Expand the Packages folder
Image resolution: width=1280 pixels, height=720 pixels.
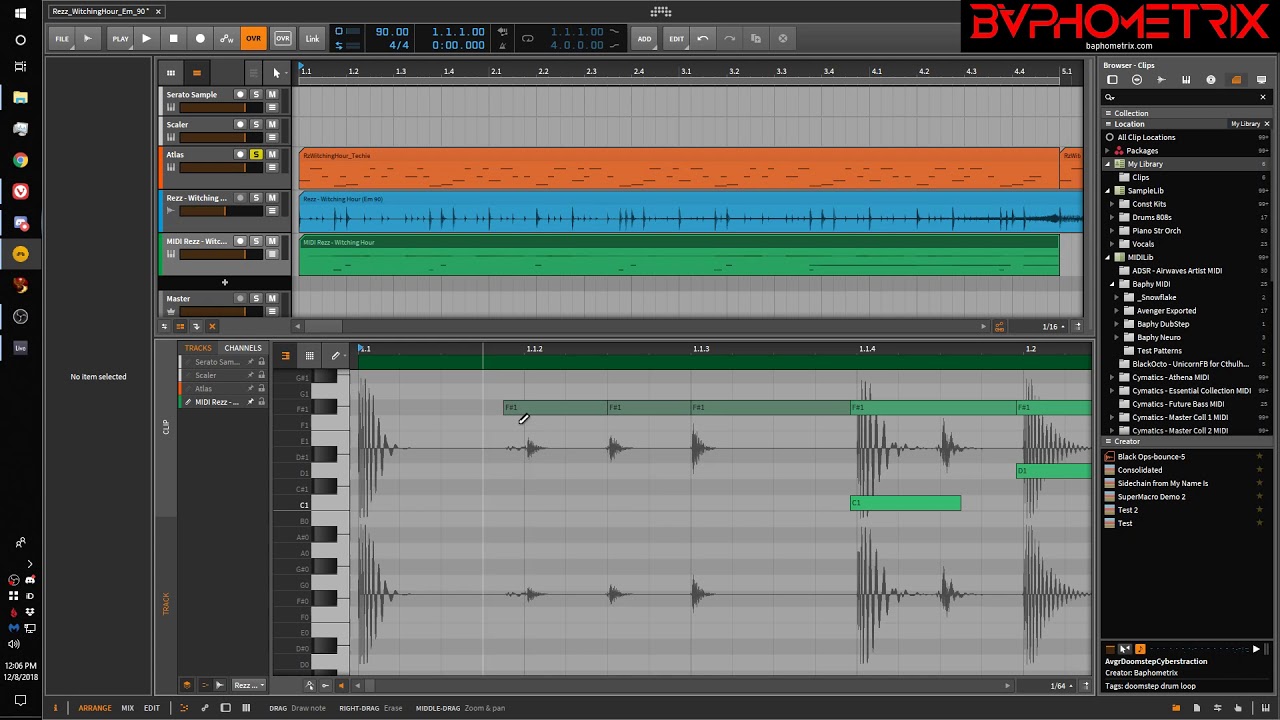pos(1108,151)
